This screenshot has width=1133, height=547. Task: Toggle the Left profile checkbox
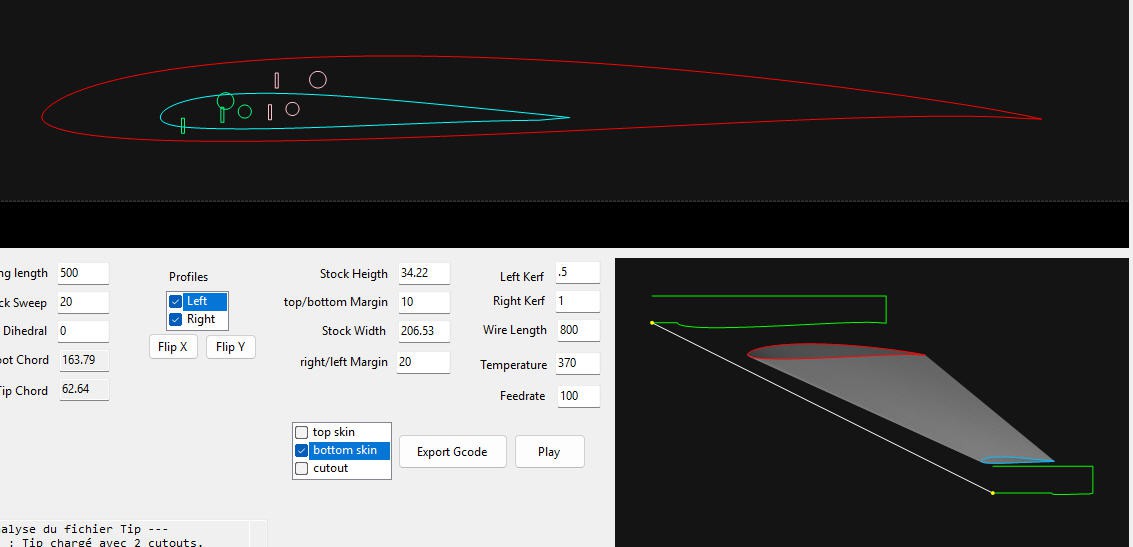coord(176,301)
